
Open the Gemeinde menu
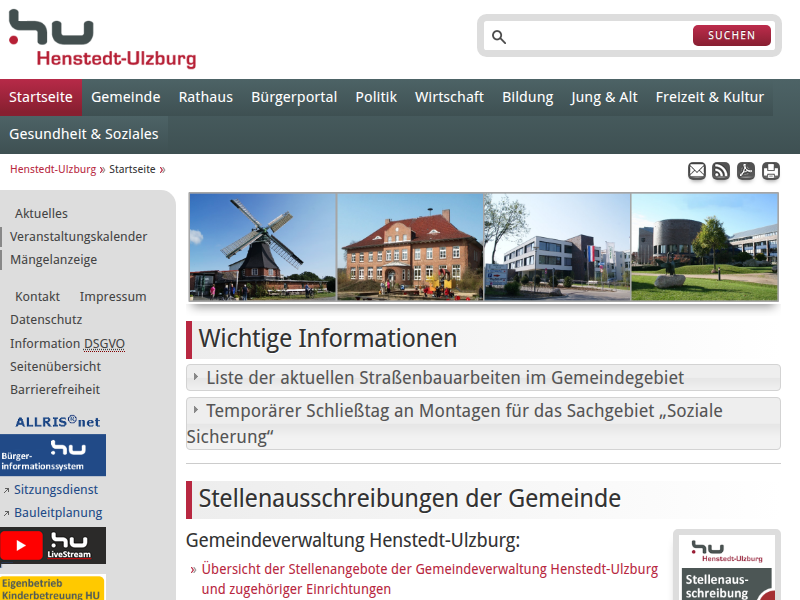click(x=126, y=97)
